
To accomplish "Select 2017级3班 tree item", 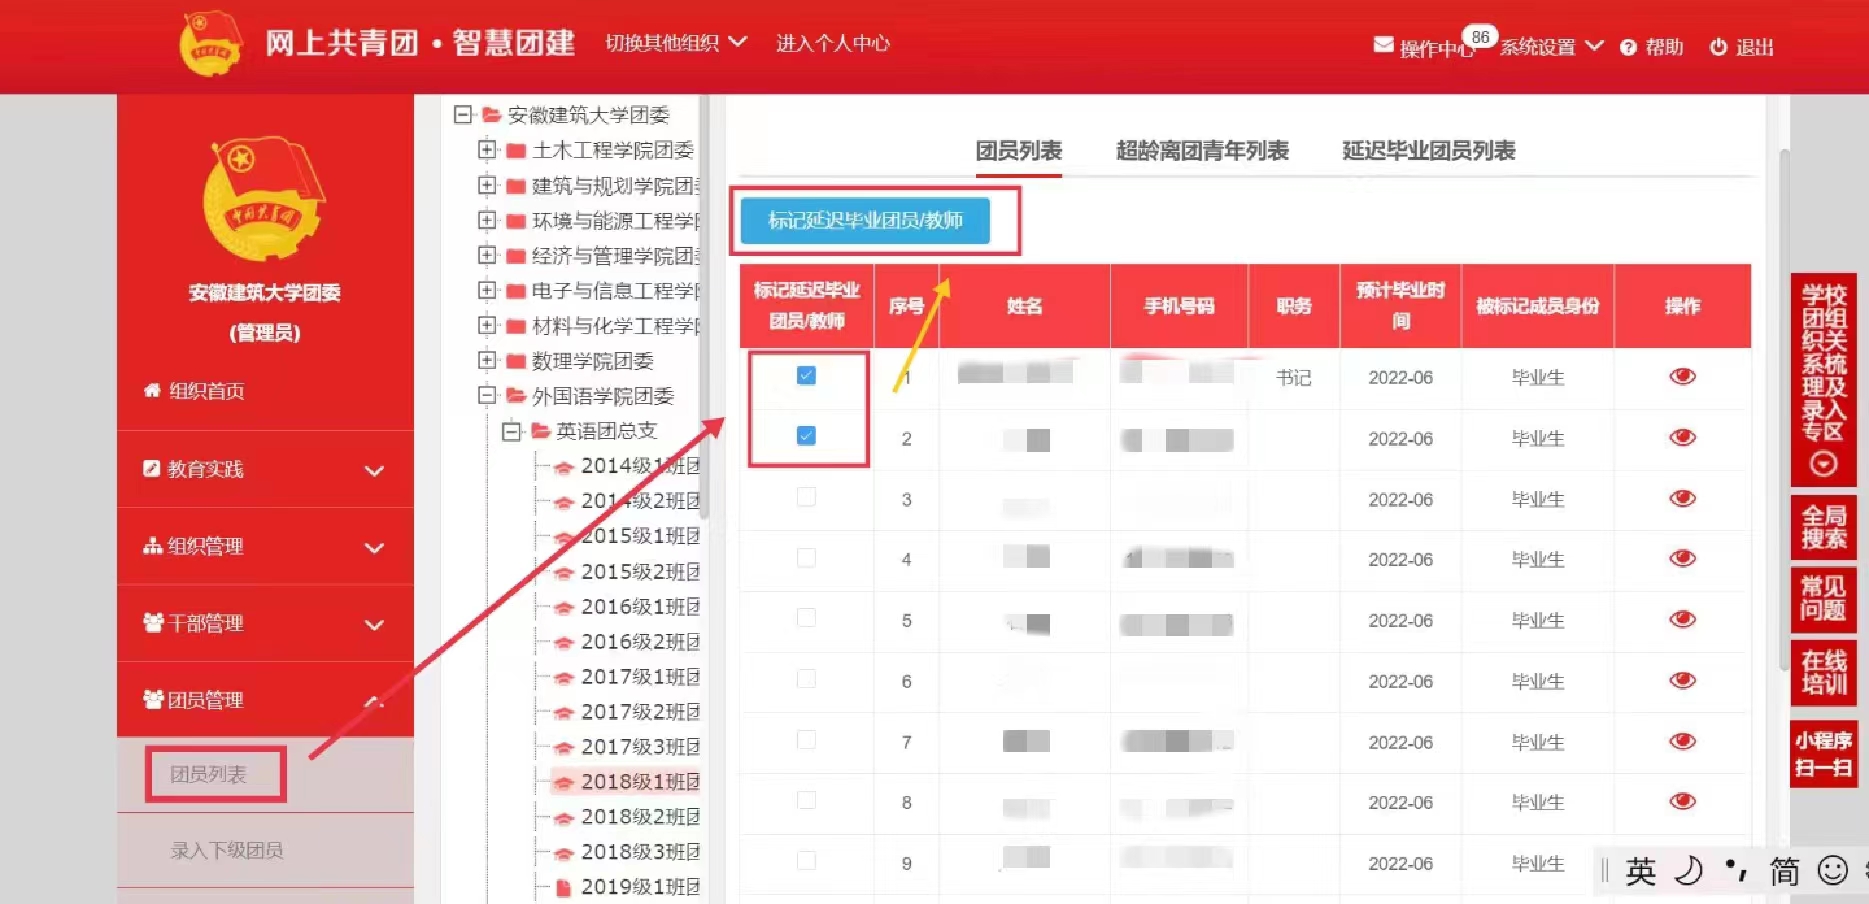I will point(626,747).
